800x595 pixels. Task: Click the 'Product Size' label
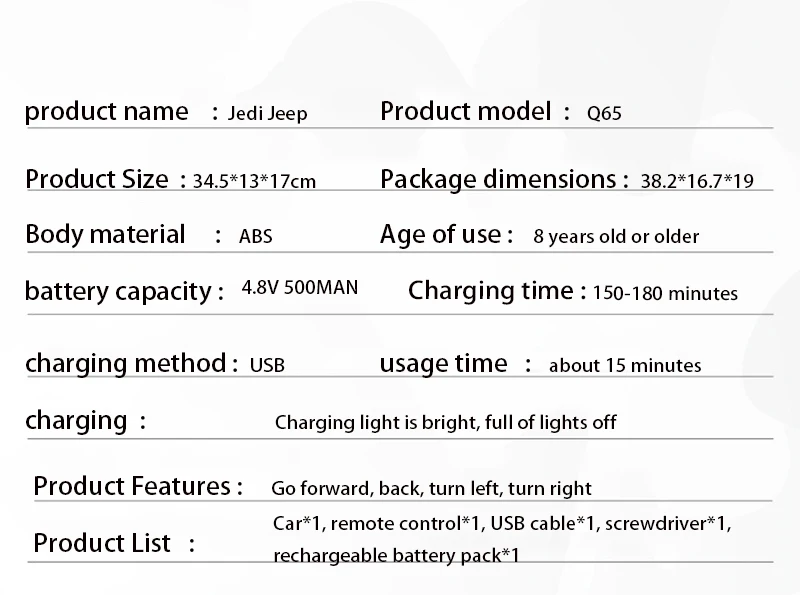click(96, 179)
